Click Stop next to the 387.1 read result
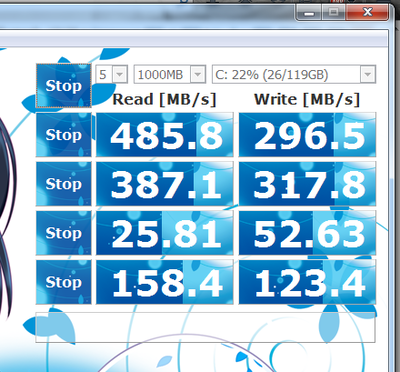Image resolution: width=400 pixels, height=372 pixels. [63, 184]
